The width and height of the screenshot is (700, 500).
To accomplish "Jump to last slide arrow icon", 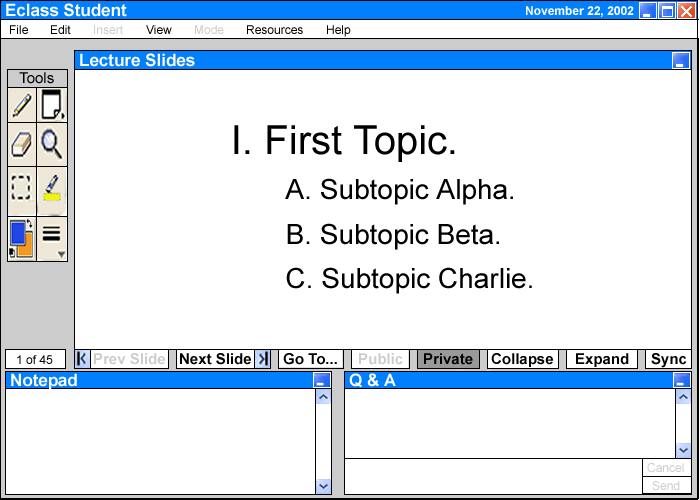I will click(x=263, y=359).
